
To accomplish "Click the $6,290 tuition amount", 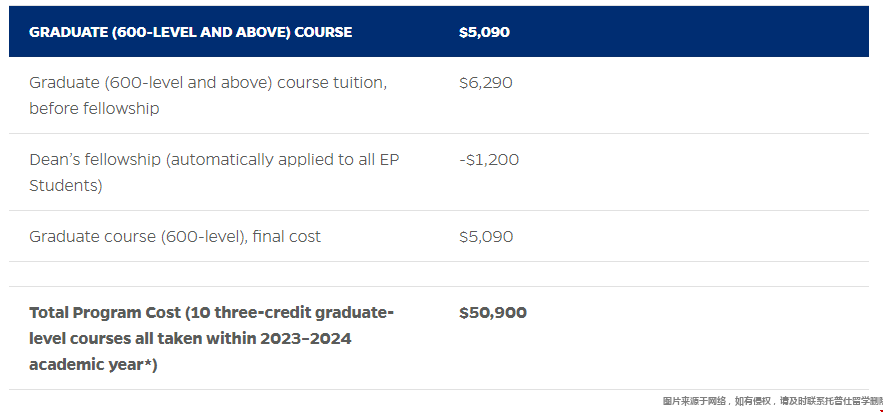I will 485,83.
